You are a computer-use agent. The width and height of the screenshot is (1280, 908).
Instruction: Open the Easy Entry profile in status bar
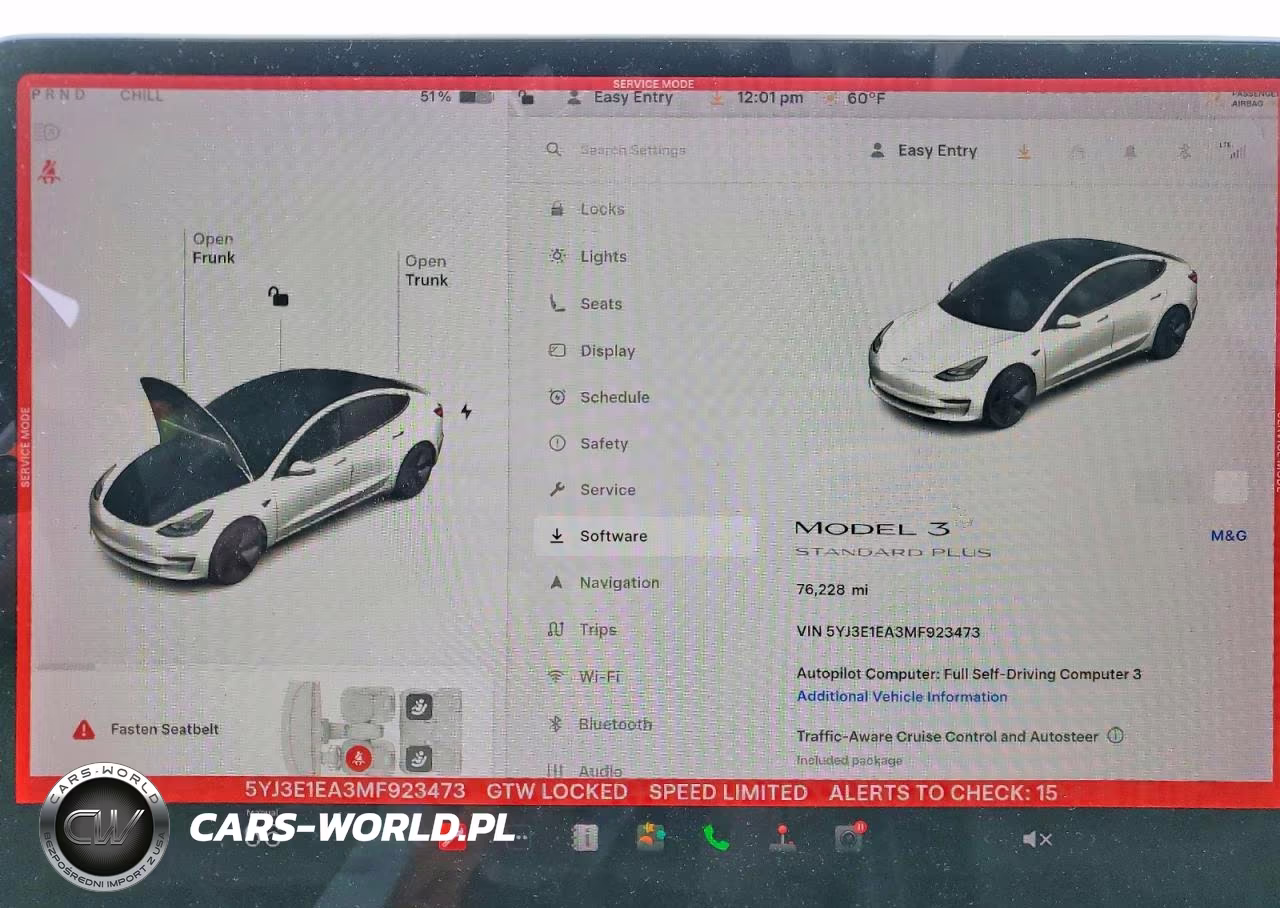620,98
